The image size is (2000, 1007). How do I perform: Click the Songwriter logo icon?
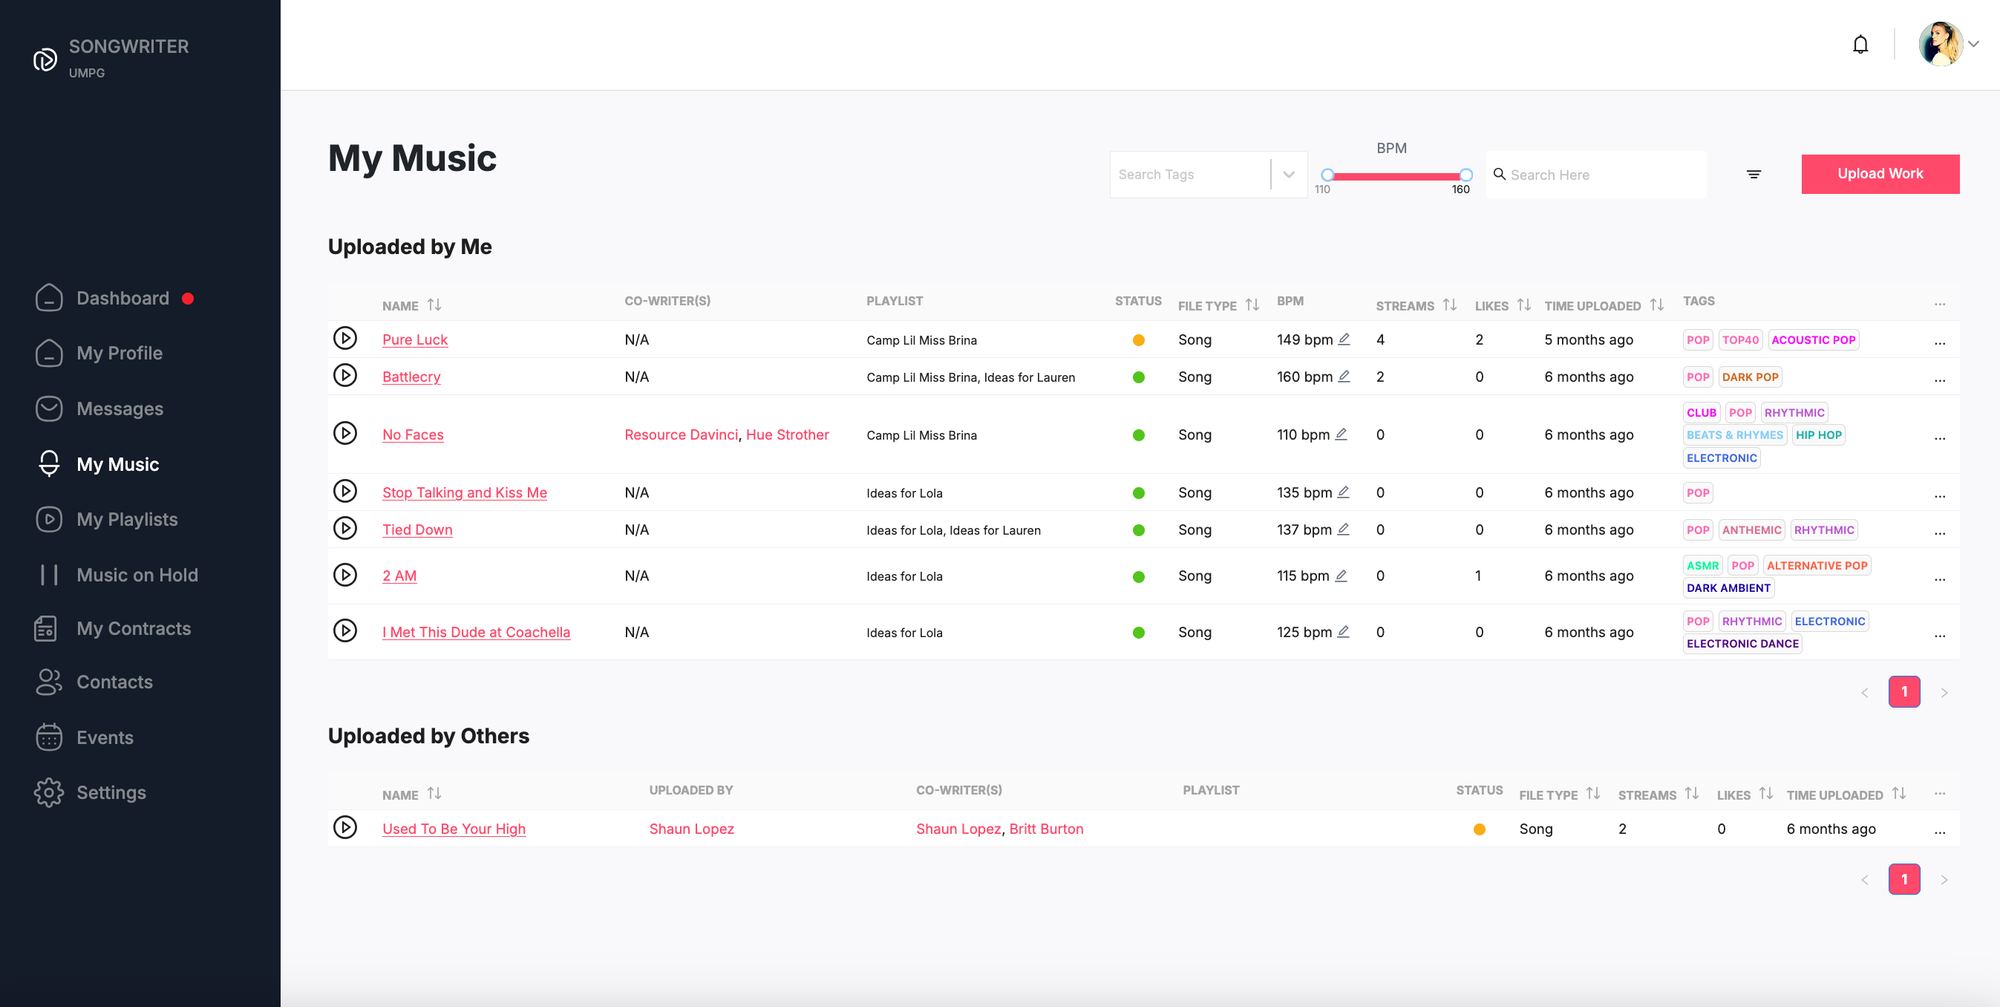point(45,60)
